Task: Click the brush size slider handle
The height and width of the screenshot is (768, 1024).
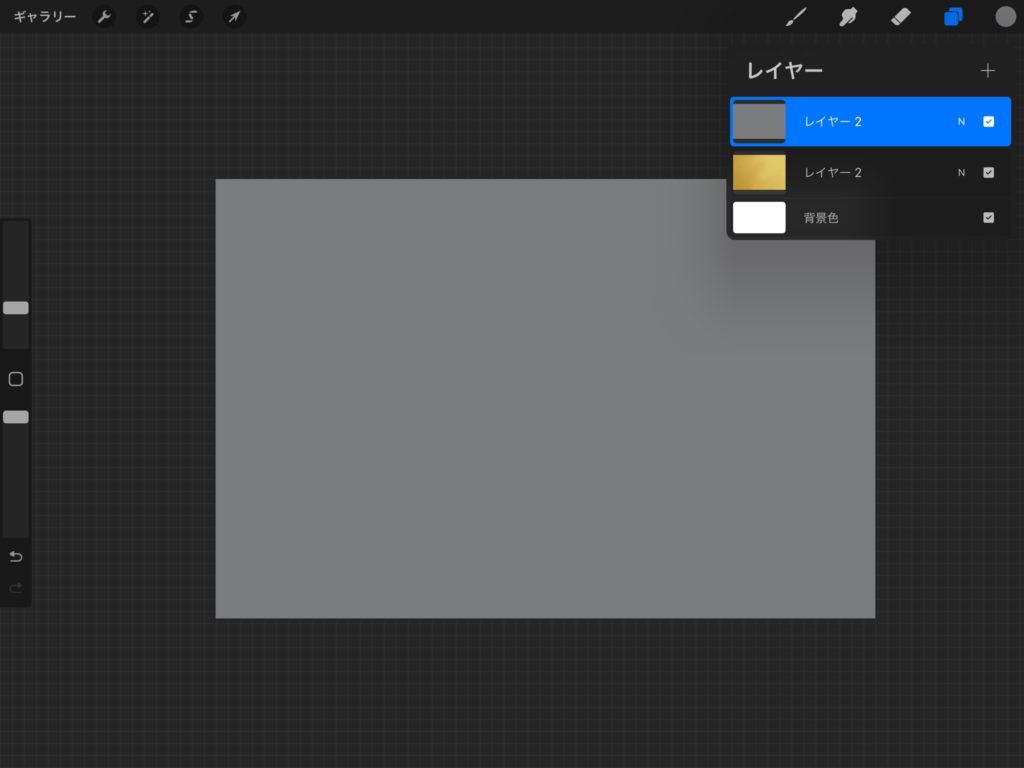Action: click(x=16, y=308)
